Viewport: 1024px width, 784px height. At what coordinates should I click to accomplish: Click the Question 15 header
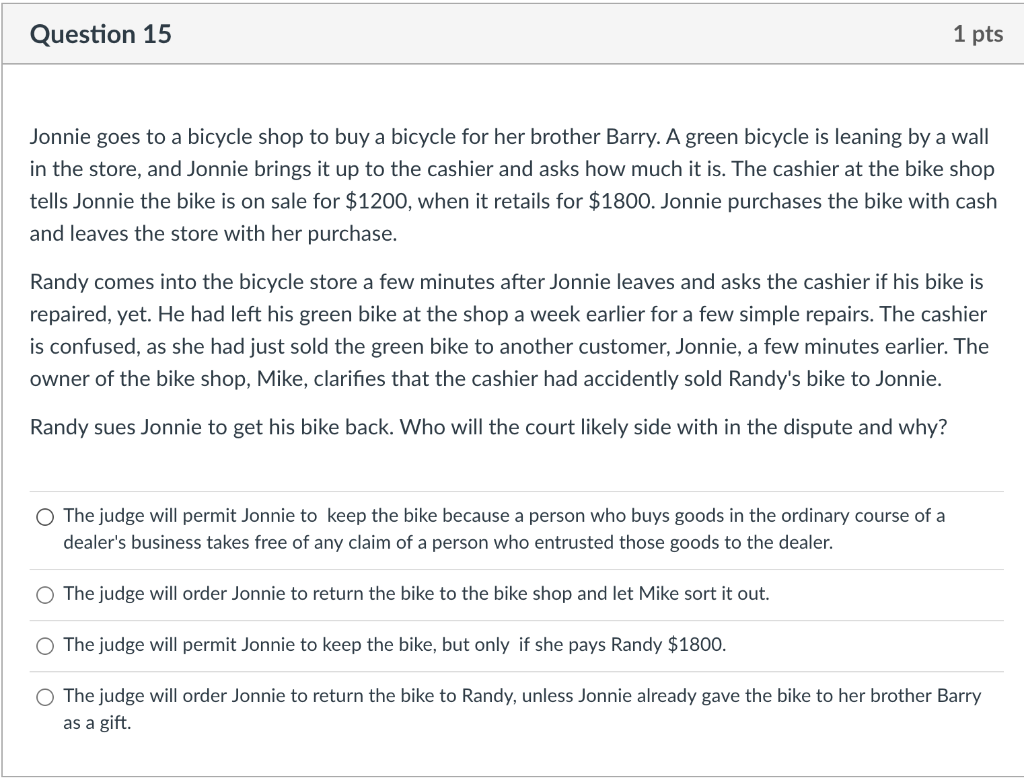[x=101, y=33]
